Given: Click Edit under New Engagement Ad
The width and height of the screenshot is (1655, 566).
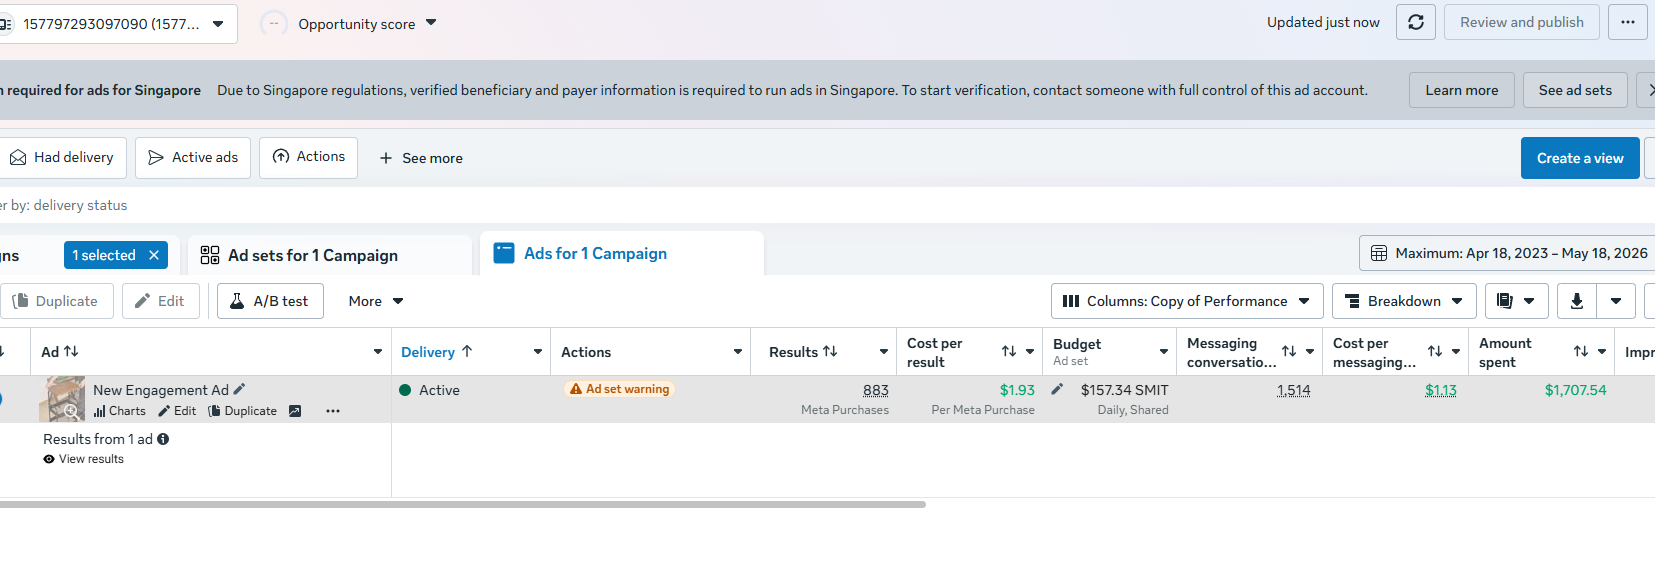Looking at the screenshot, I should click(177, 411).
